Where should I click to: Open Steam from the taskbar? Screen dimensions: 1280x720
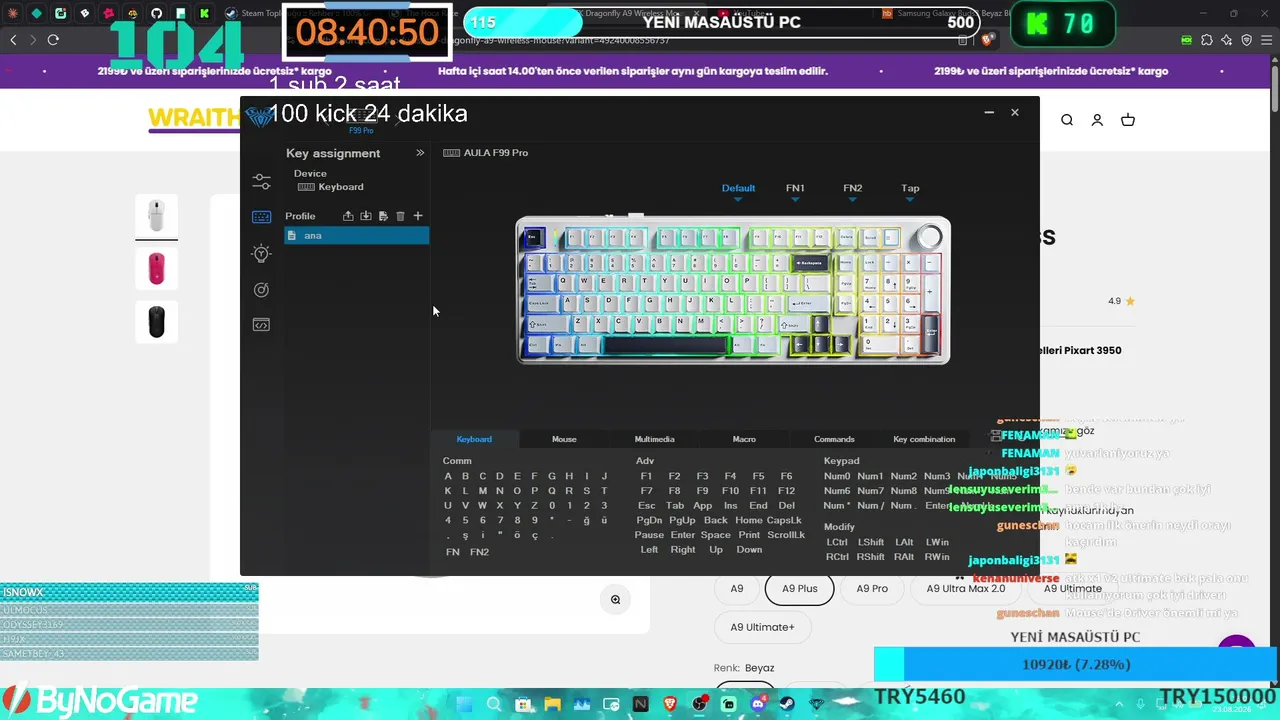786,704
